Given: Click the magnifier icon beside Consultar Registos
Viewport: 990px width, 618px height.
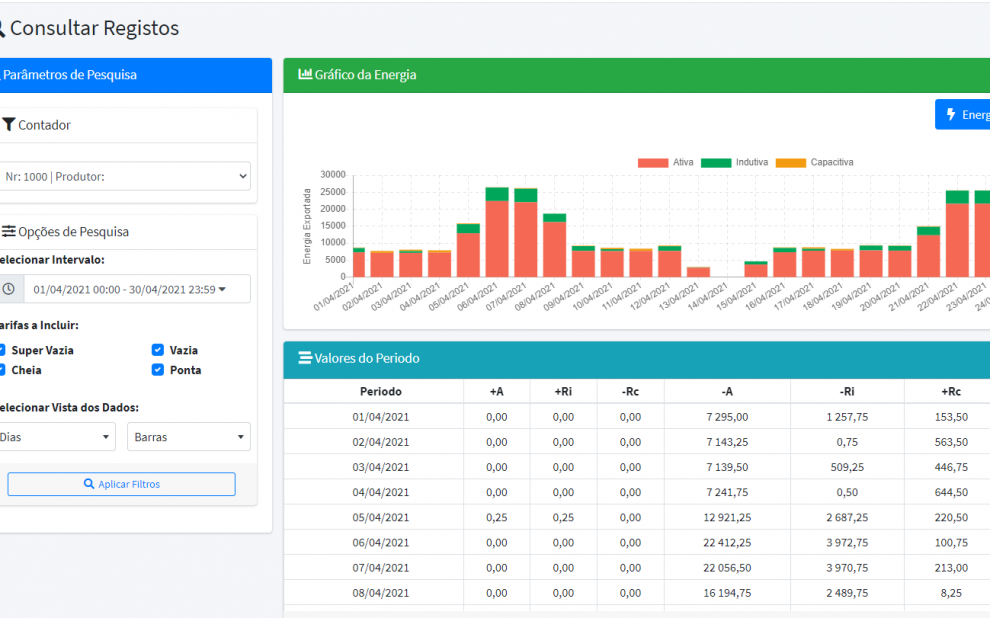Looking at the screenshot, I should tap(2, 29).
